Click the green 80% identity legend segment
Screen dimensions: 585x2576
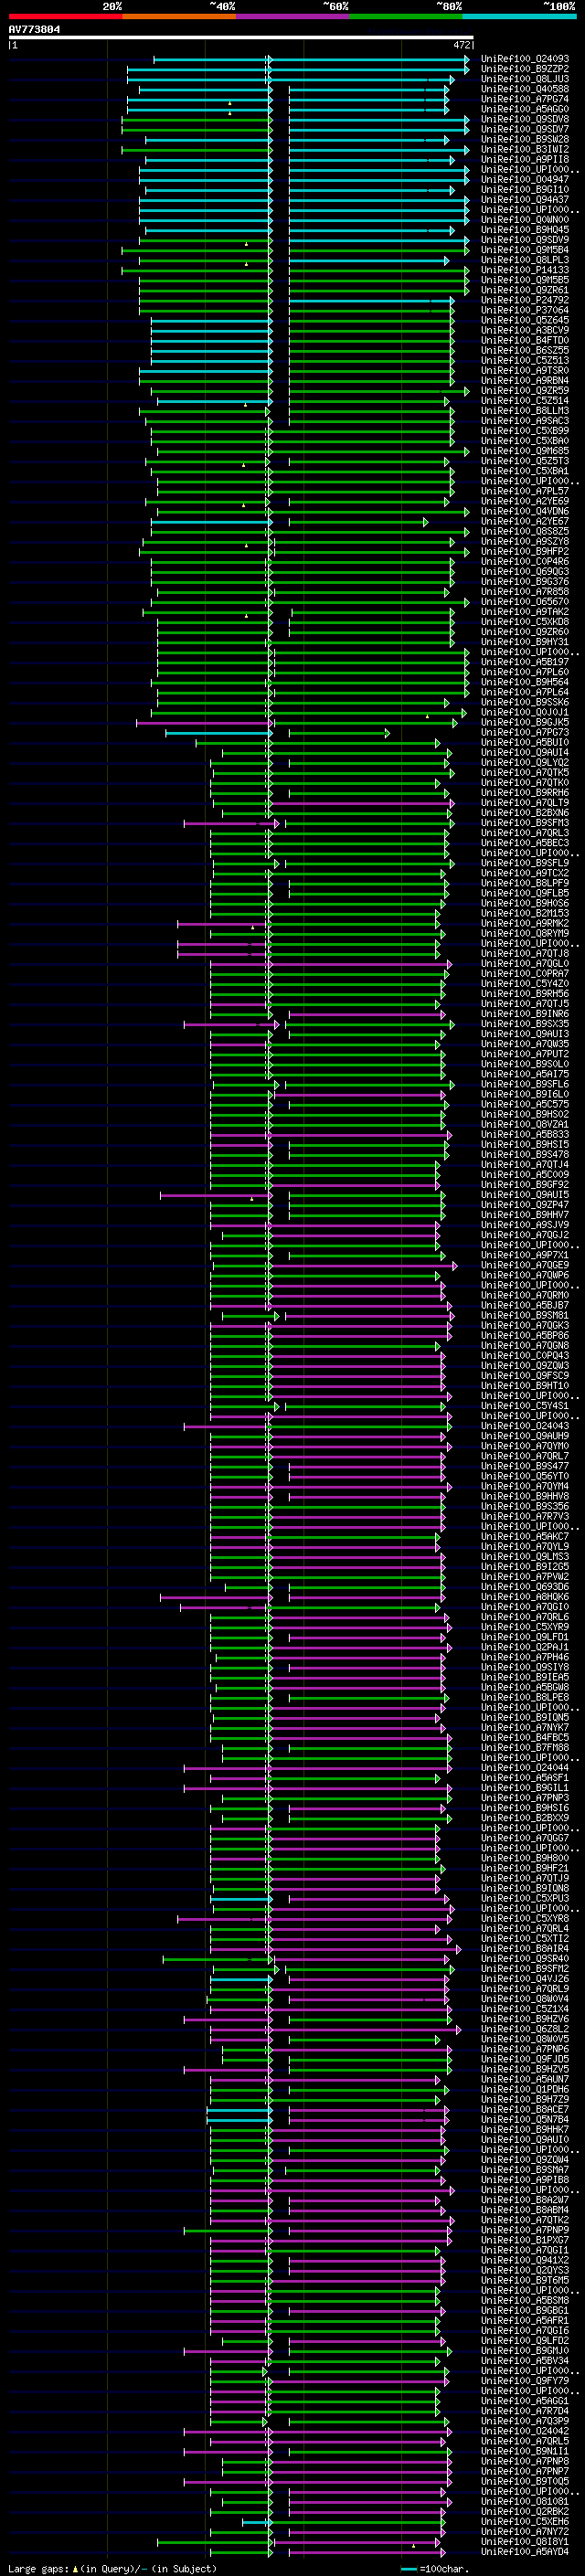click(x=406, y=16)
